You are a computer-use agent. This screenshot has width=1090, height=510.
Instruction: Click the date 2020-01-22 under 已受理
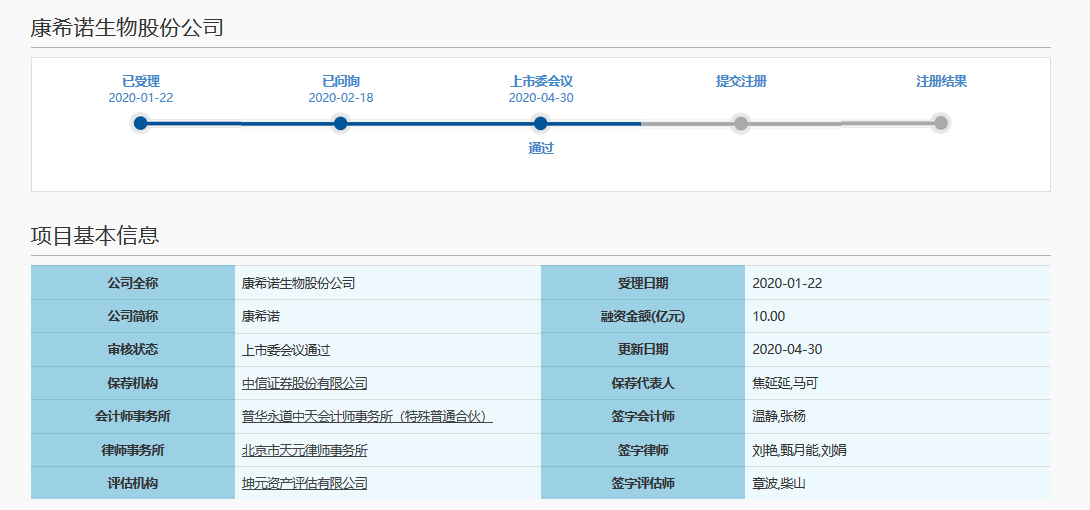coord(141,98)
